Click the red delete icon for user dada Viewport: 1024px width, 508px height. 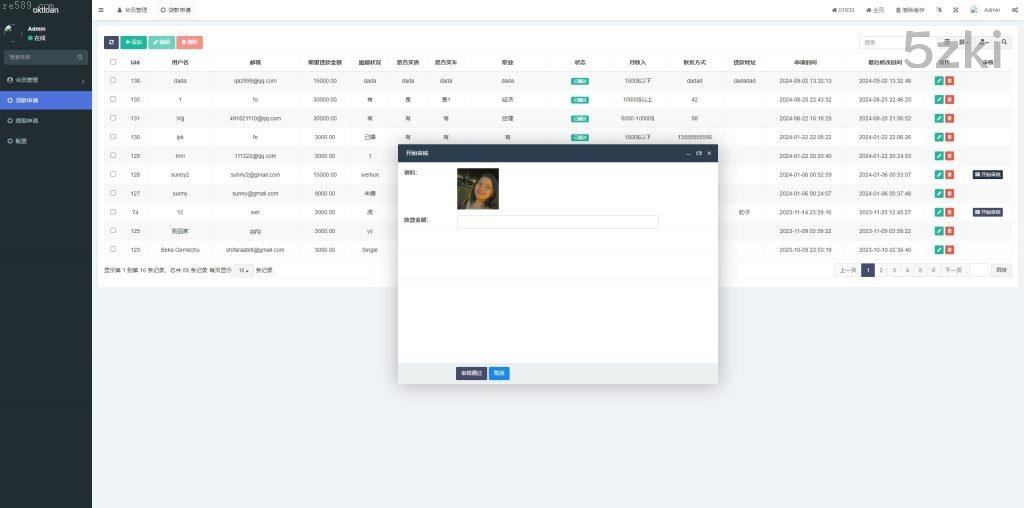coord(950,80)
